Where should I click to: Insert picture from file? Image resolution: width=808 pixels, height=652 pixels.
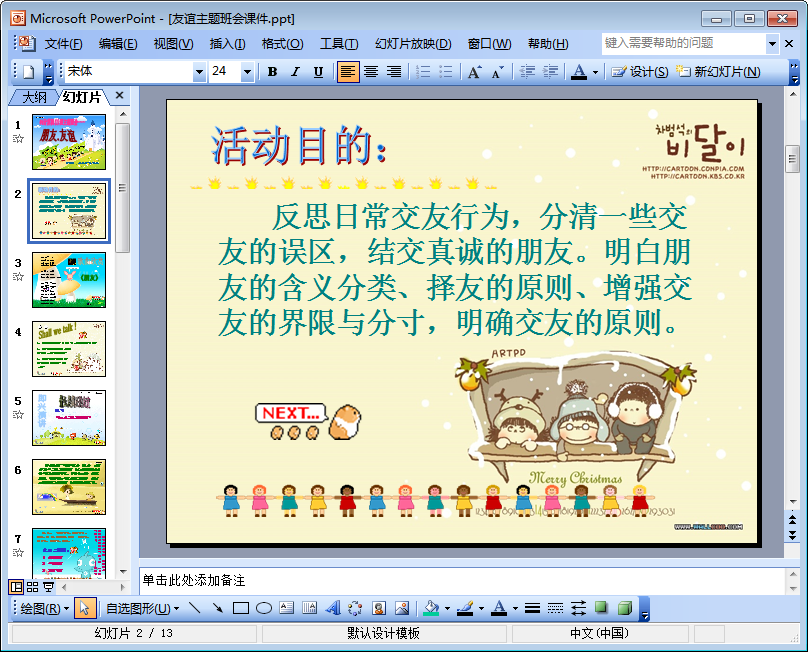click(x=402, y=608)
